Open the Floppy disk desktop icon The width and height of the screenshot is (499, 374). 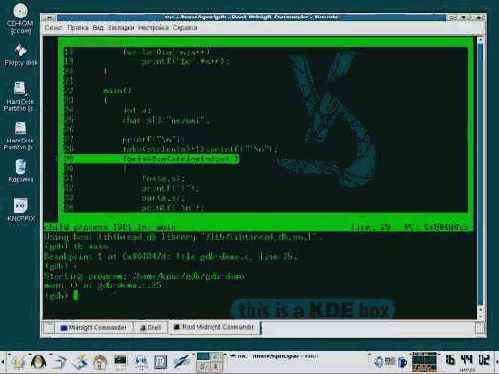(x=21, y=55)
